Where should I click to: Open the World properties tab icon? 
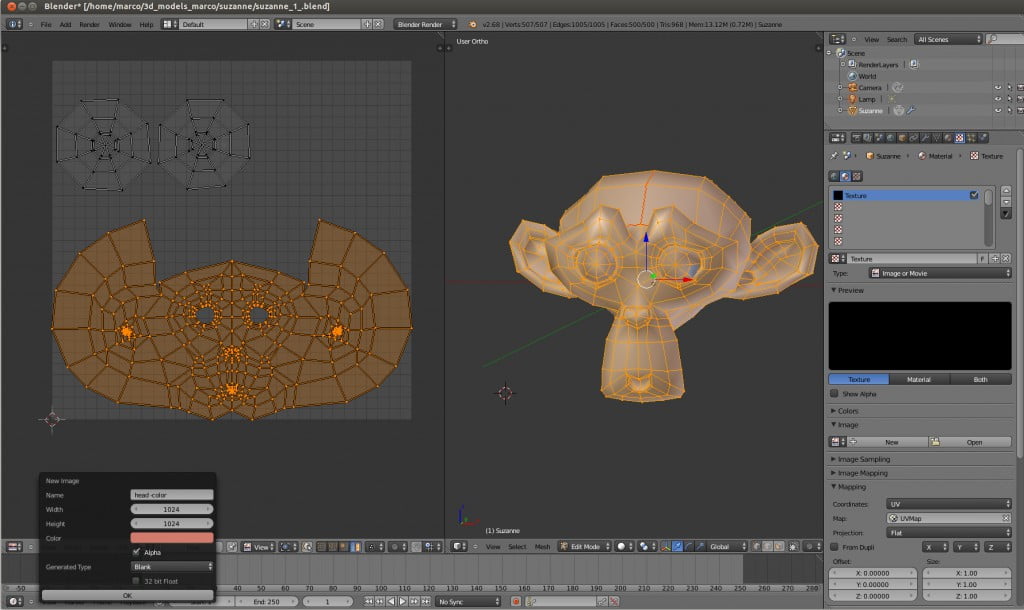pyautogui.click(x=891, y=138)
